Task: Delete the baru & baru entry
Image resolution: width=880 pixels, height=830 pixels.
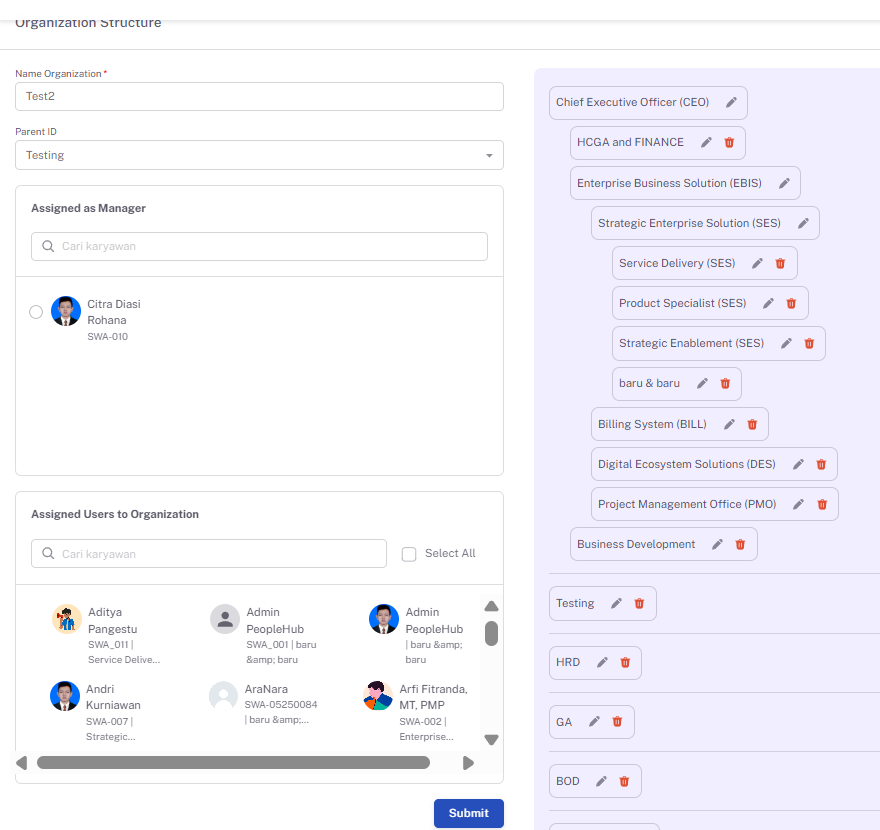Action: pos(725,383)
